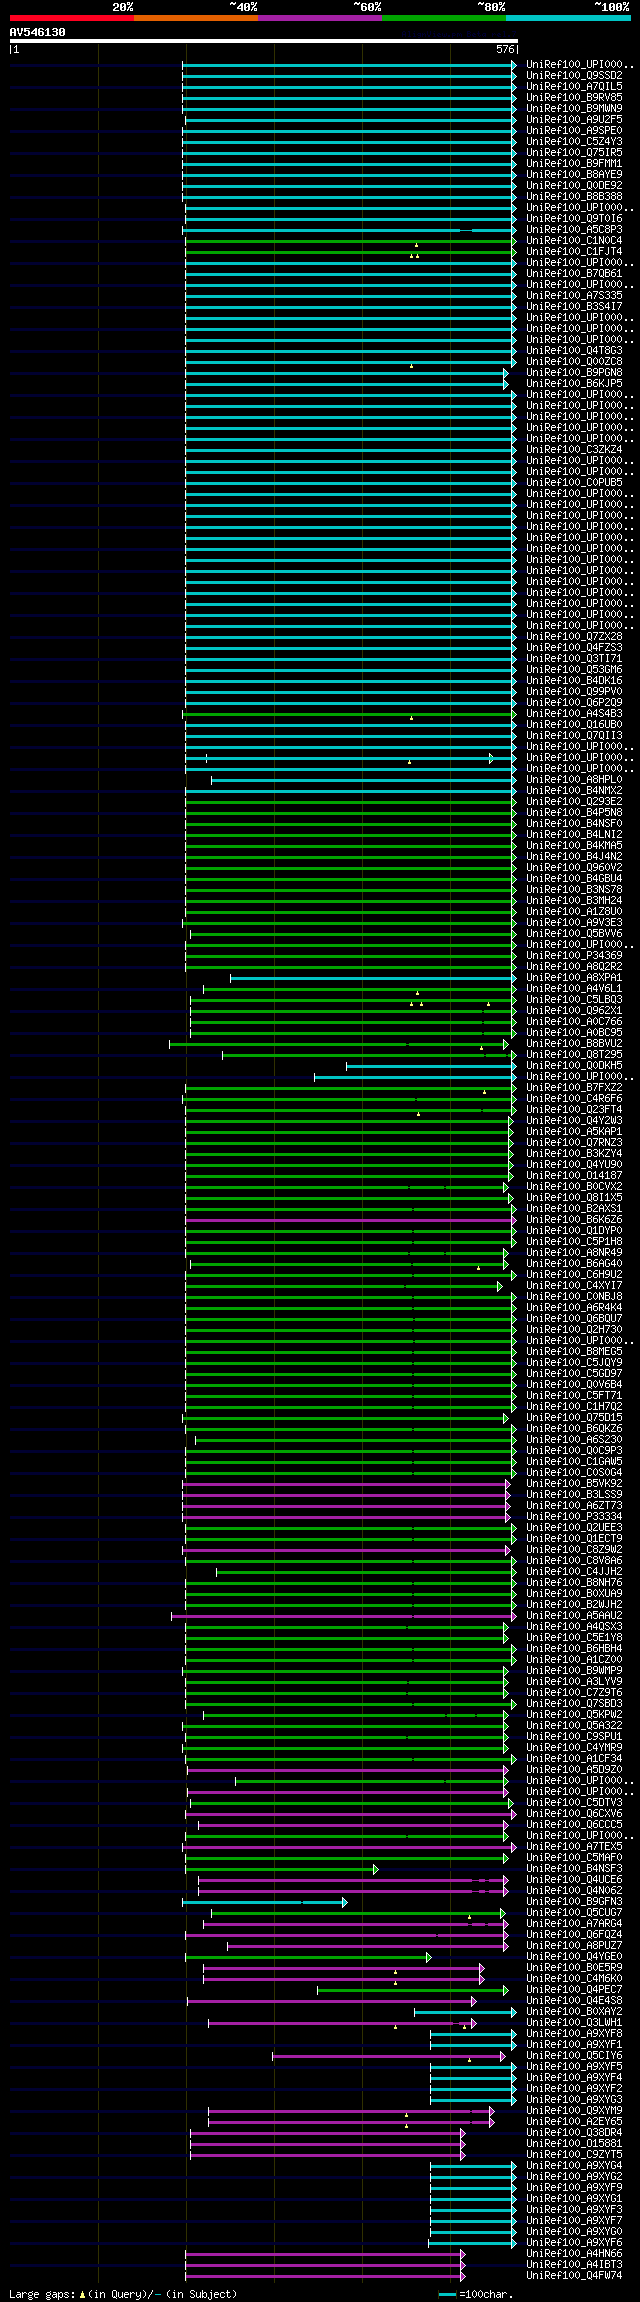This screenshot has width=640, height=2302.
Task: Select the UniRef100_Q4YGE0 label
Action: (x=574, y=1956)
